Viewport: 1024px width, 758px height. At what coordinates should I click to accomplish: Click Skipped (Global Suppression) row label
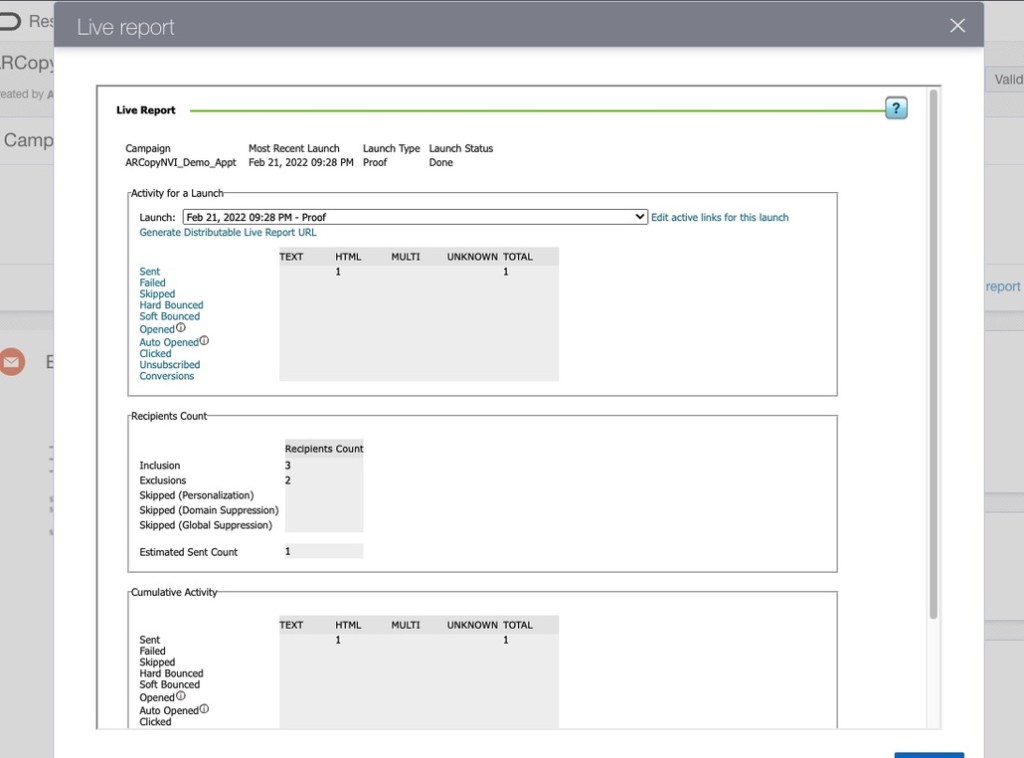[206, 525]
